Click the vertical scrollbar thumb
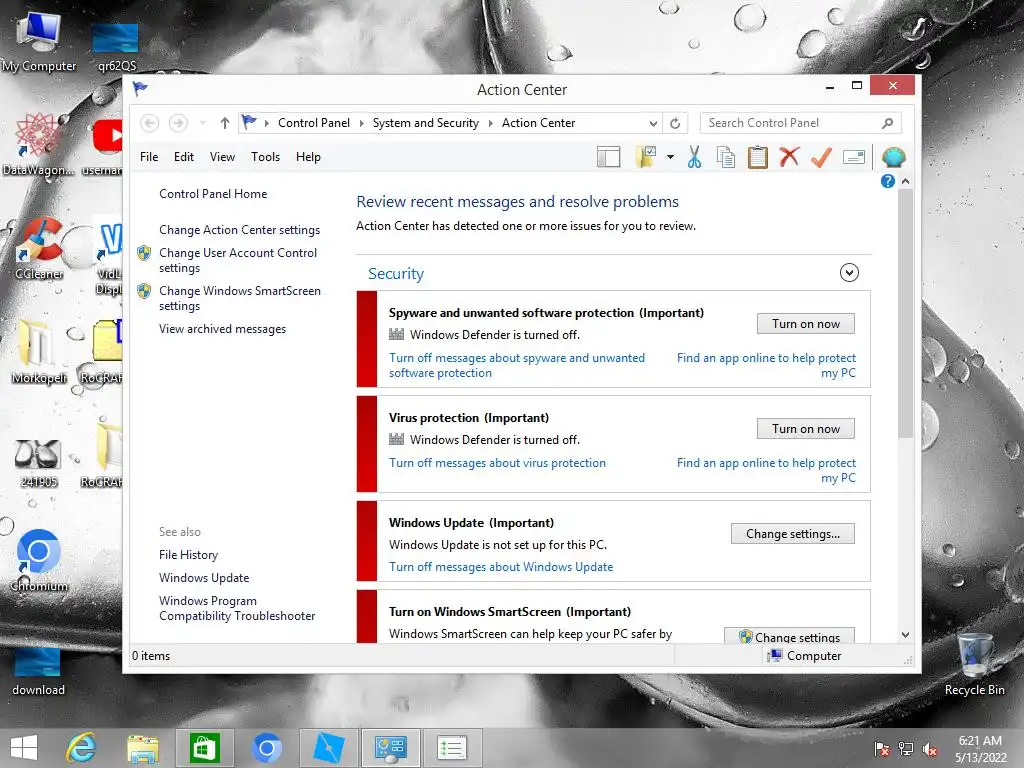The height and width of the screenshot is (768, 1024). coord(905,313)
